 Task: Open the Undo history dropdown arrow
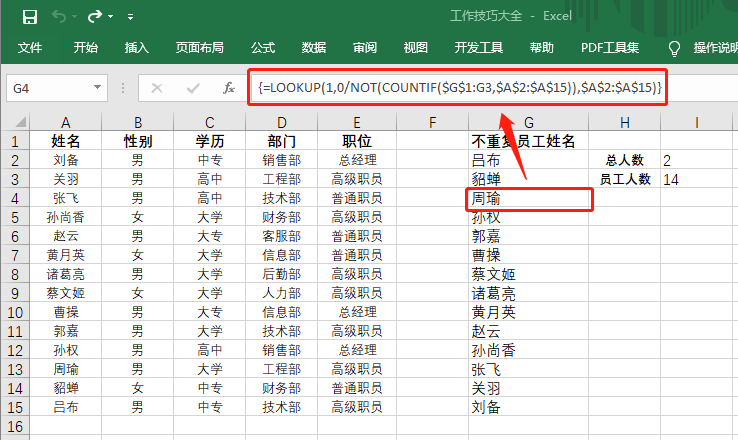(x=74, y=17)
